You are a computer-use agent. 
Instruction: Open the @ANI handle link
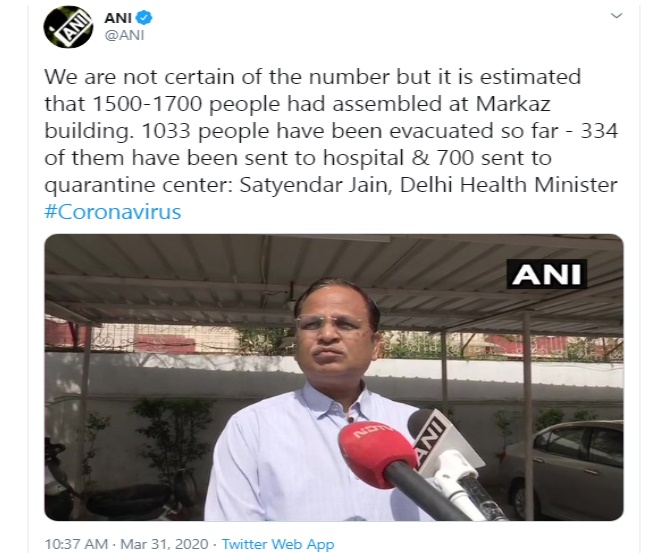(x=124, y=36)
